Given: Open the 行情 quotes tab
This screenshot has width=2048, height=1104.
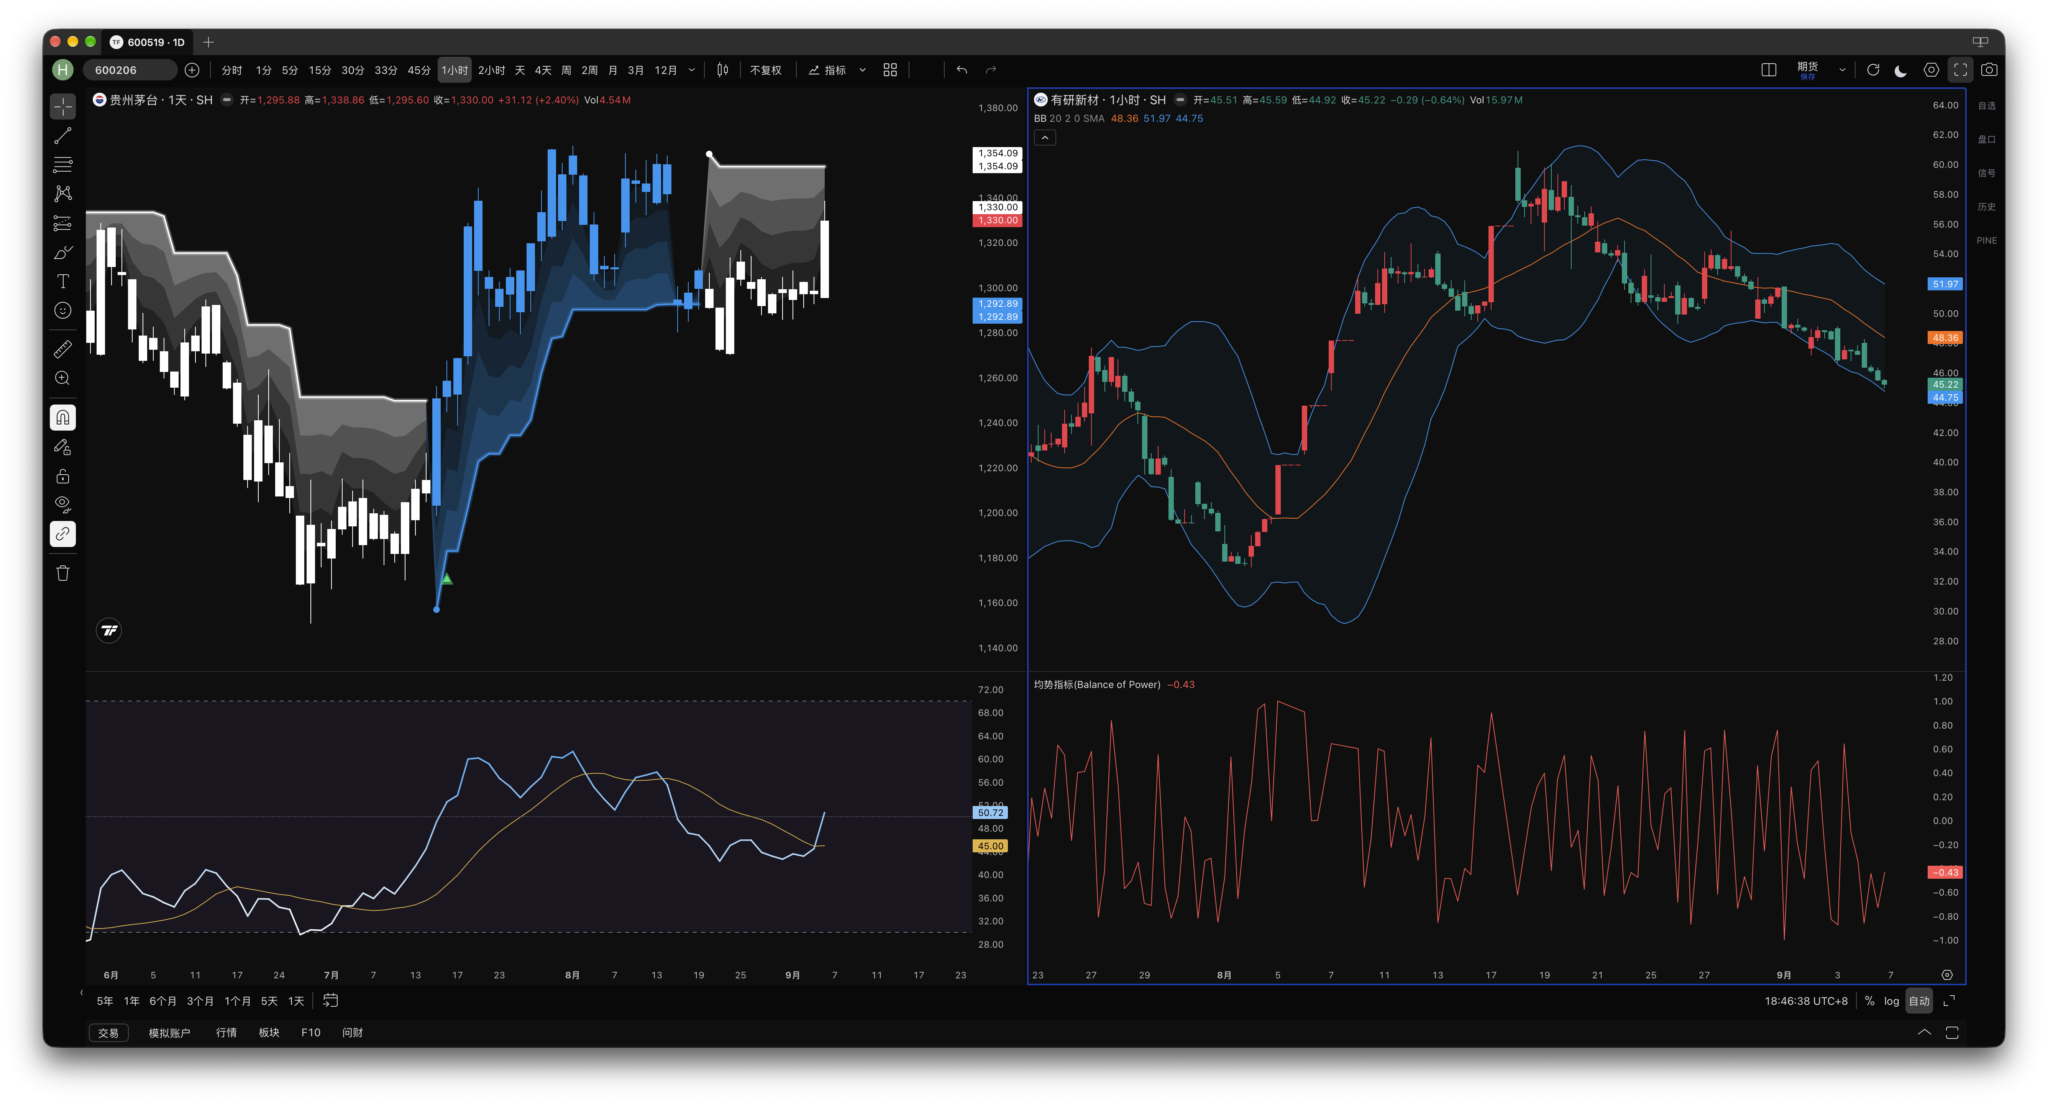Looking at the screenshot, I should click(x=227, y=1033).
